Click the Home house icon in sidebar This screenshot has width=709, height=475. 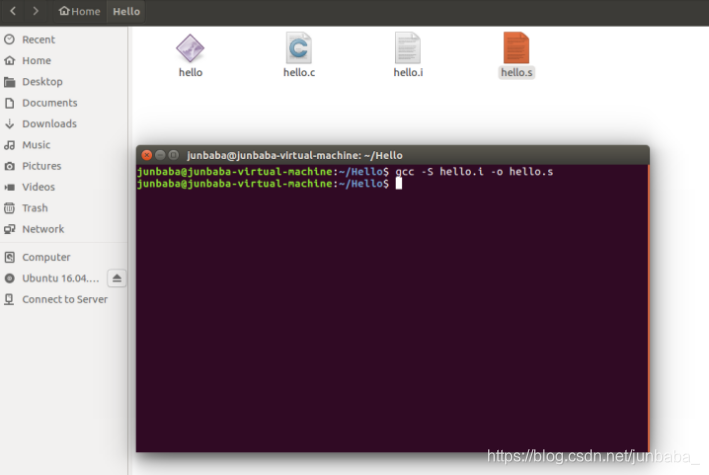click(9, 60)
